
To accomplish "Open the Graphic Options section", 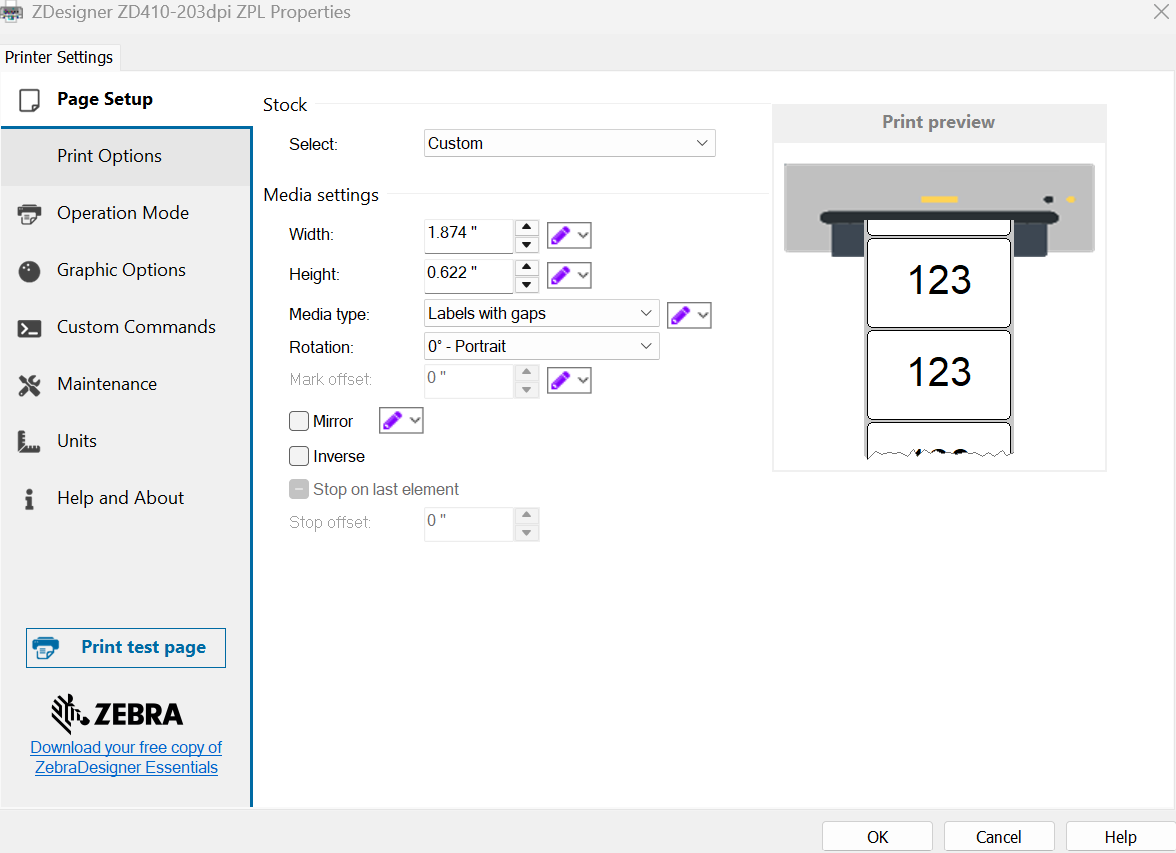I will [126, 270].
